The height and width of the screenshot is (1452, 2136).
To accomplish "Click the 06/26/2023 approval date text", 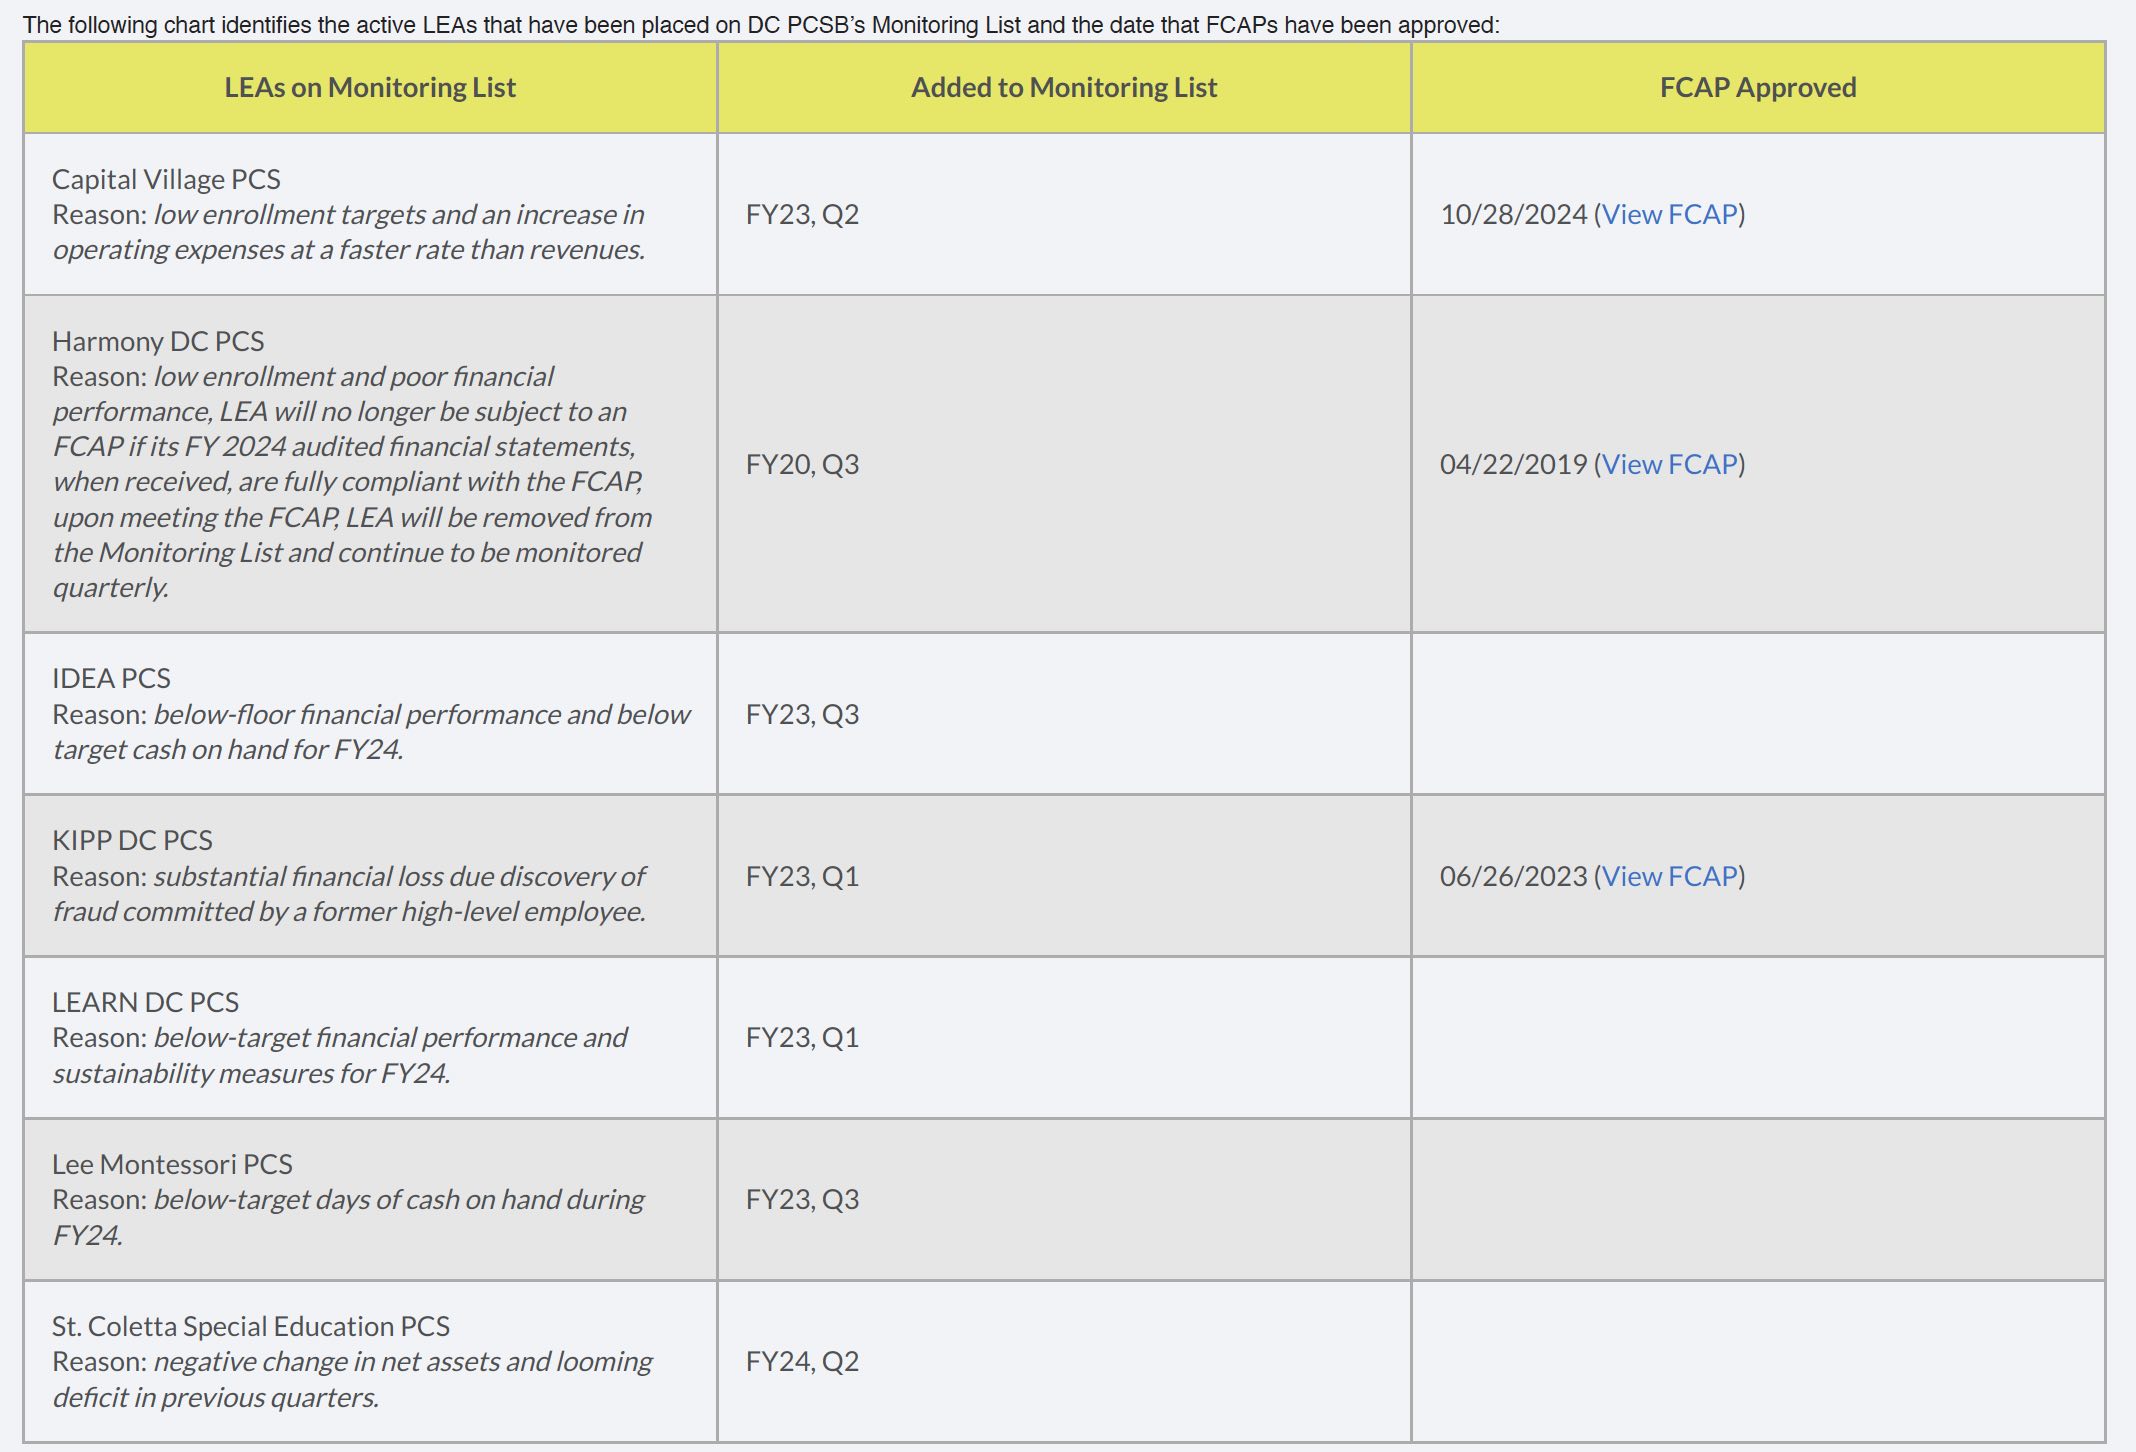I will (x=1513, y=877).
